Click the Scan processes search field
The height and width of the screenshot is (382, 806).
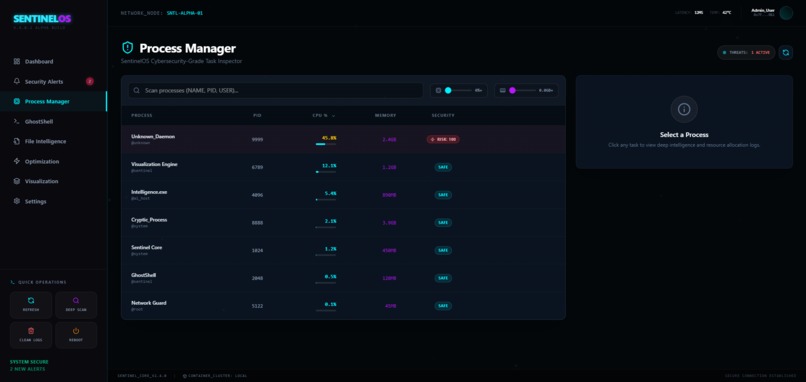(x=276, y=90)
